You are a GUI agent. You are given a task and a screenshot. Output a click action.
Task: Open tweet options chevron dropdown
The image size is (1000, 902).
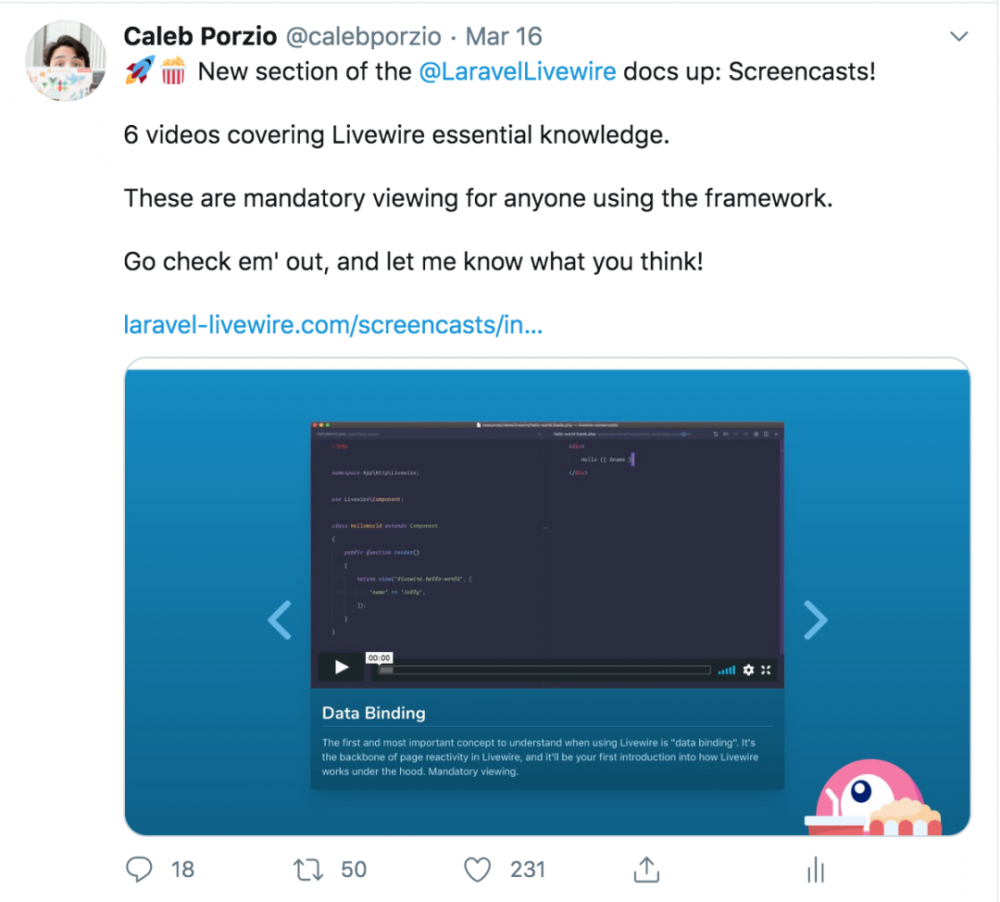[959, 36]
